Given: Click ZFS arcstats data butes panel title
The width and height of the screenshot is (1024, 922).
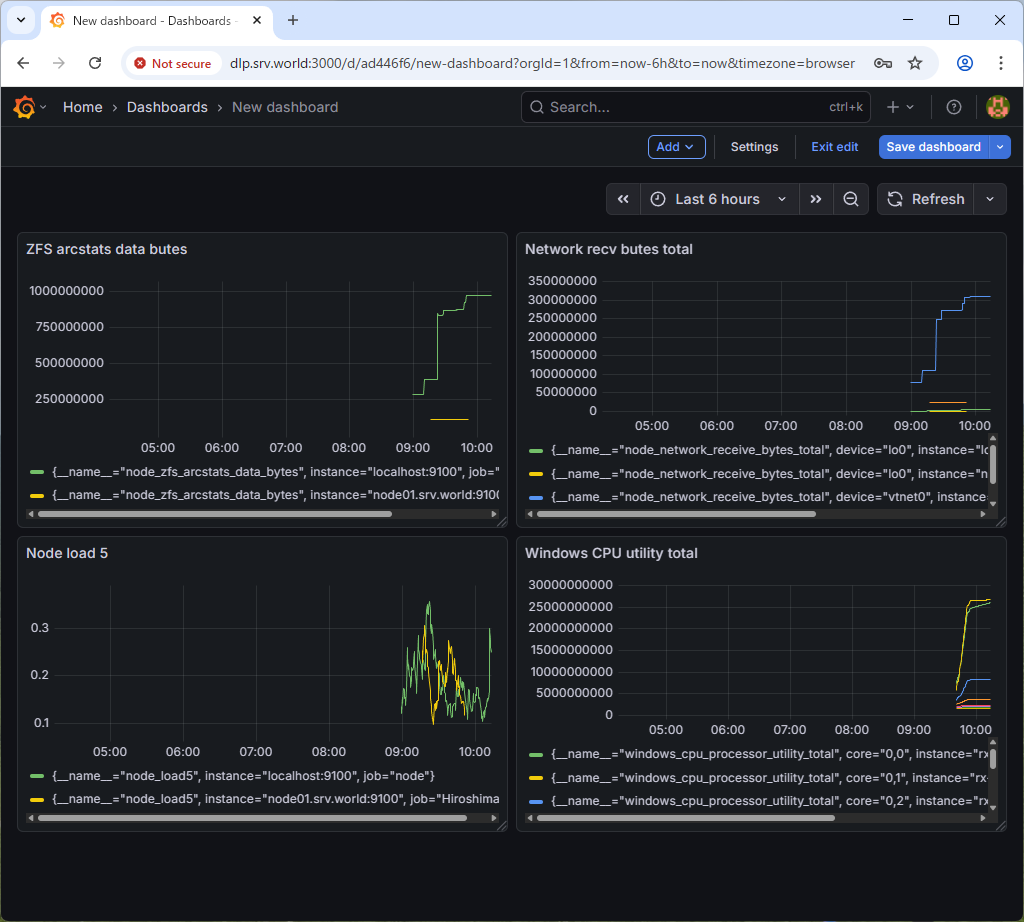Looking at the screenshot, I should pos(106,249).
